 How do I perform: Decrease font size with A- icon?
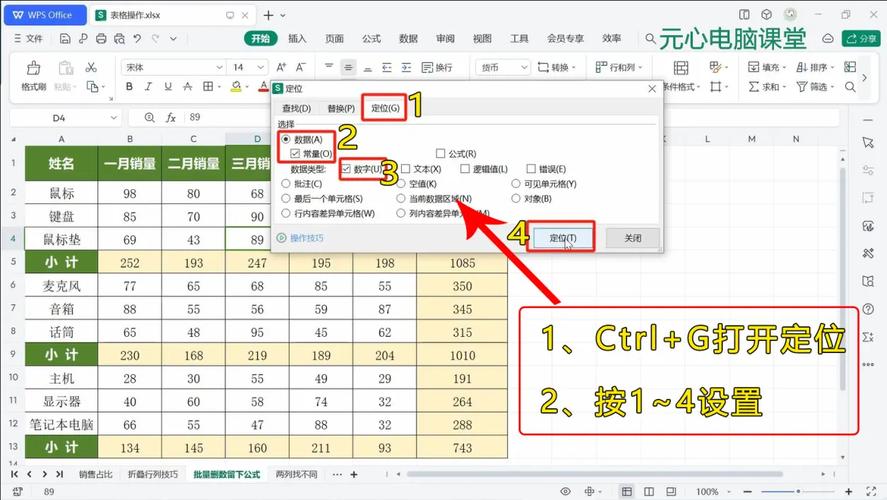(301, 67)
